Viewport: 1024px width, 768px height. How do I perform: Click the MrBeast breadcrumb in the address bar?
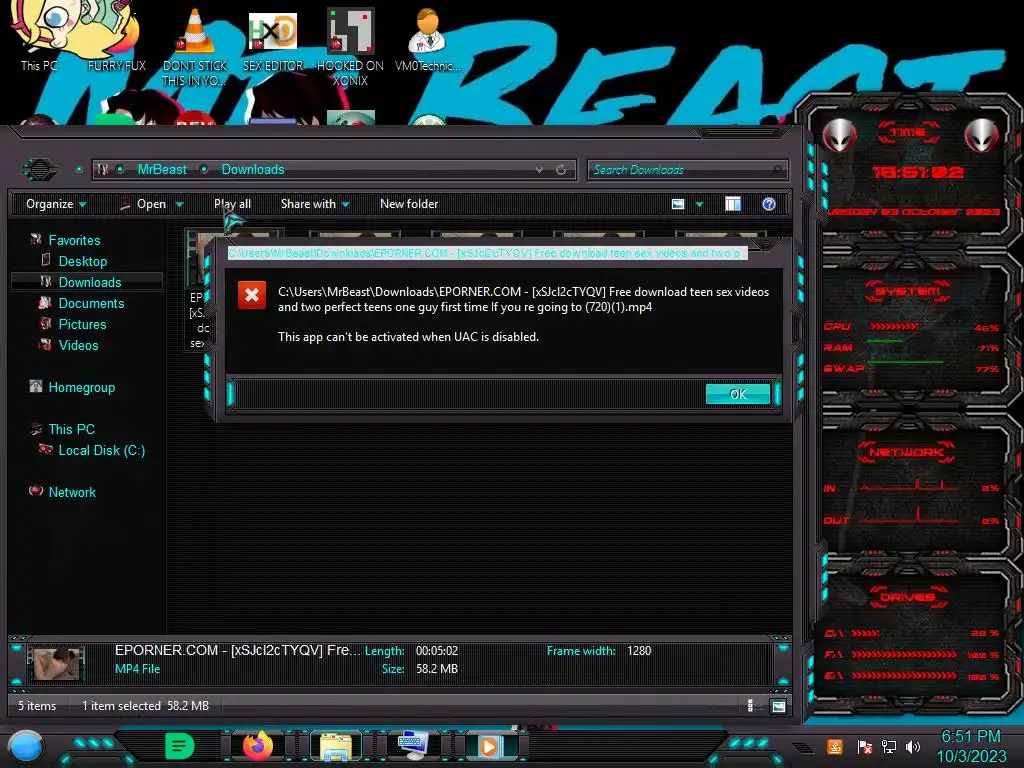pos(162,169)
